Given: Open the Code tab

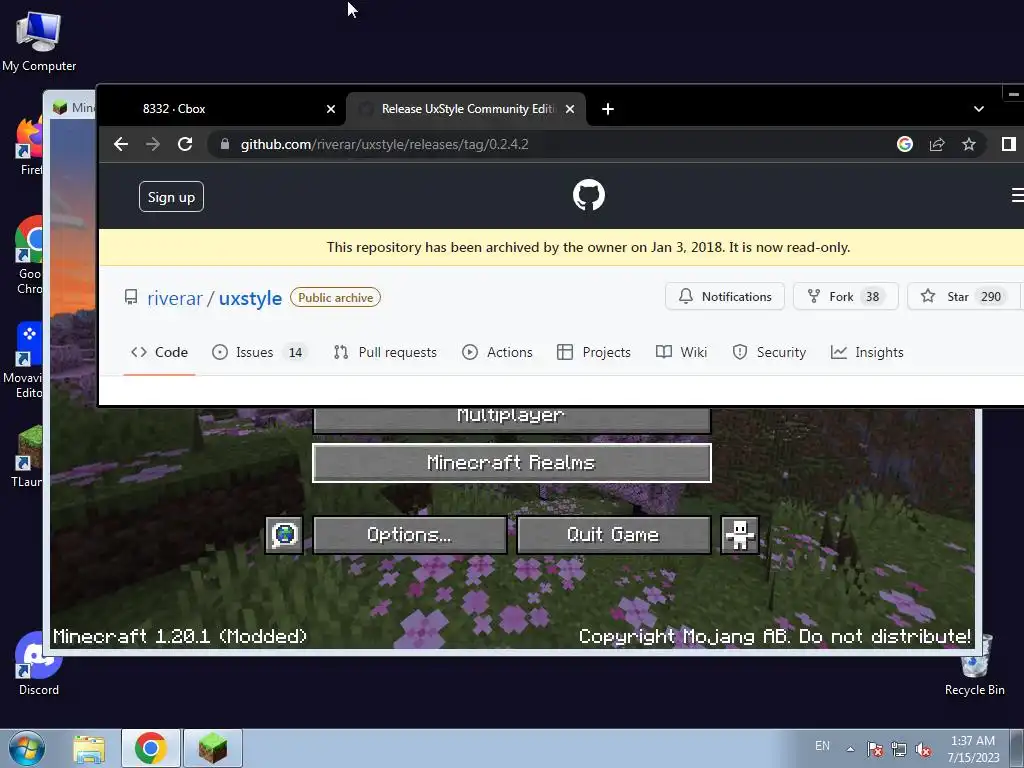Looking at the screenshot, I should (x=159, y=352).
